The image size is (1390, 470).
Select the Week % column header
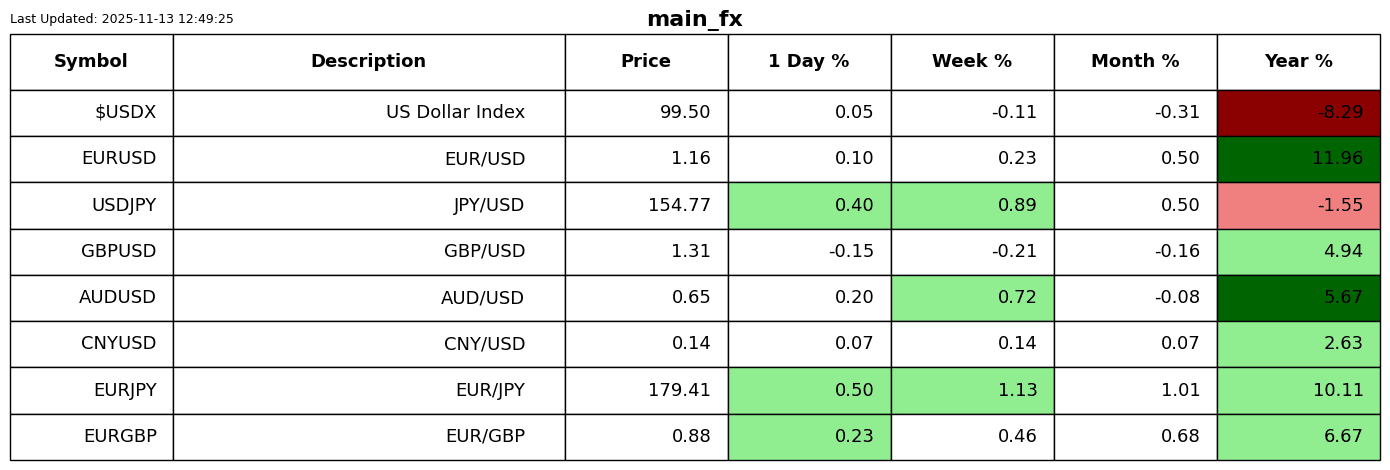[x=972, y=62]
